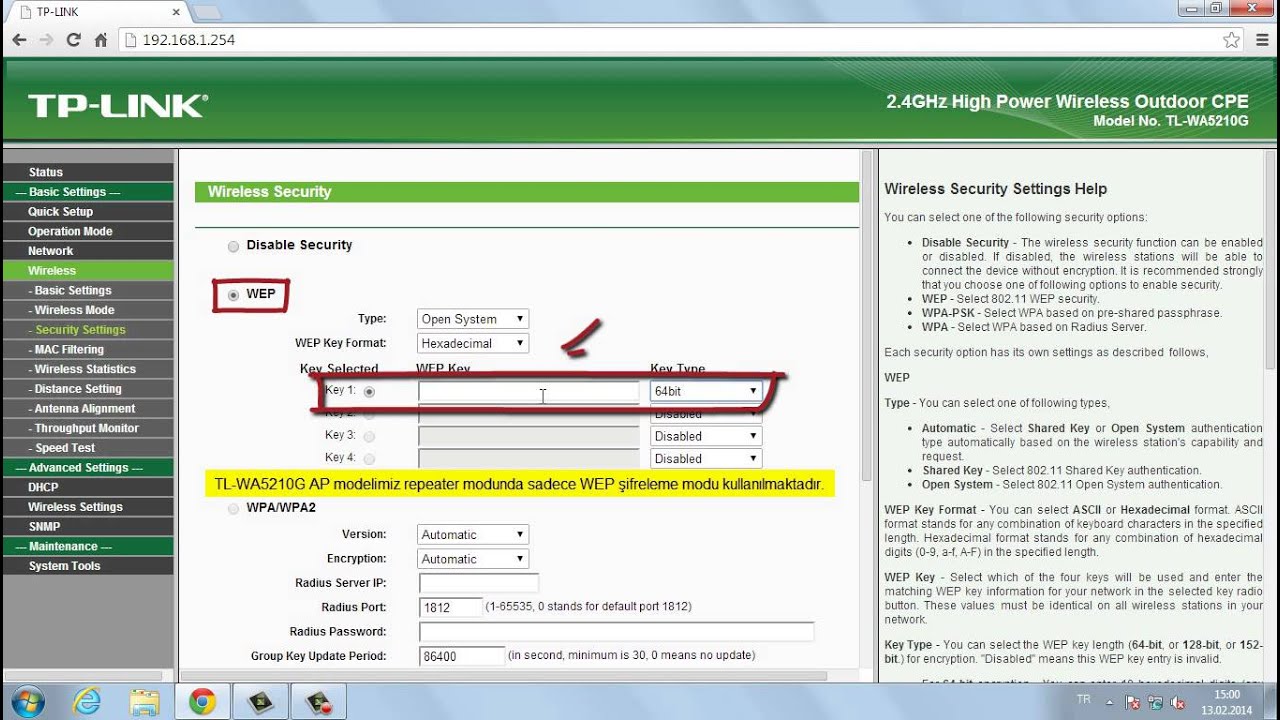Click the Key 1 WEP Key input field

tap(528, 392)
